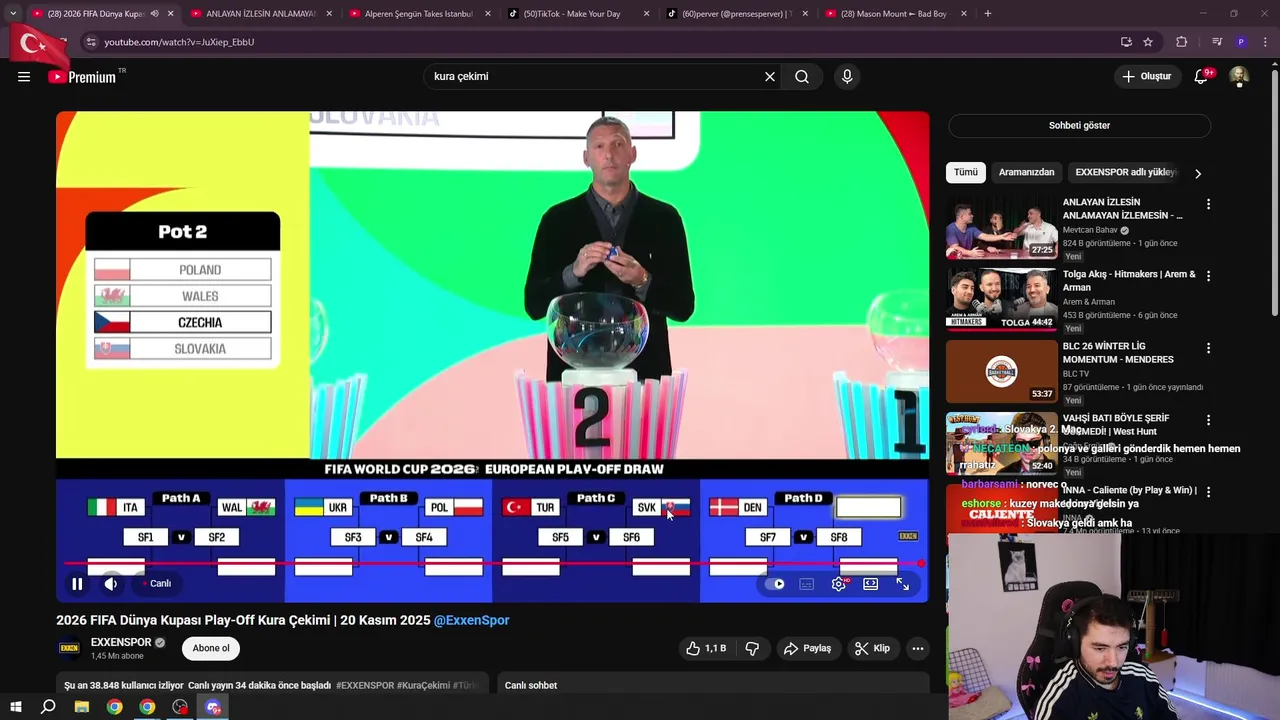Mute the video volume

pyautogui.click(x=111, y=584)
